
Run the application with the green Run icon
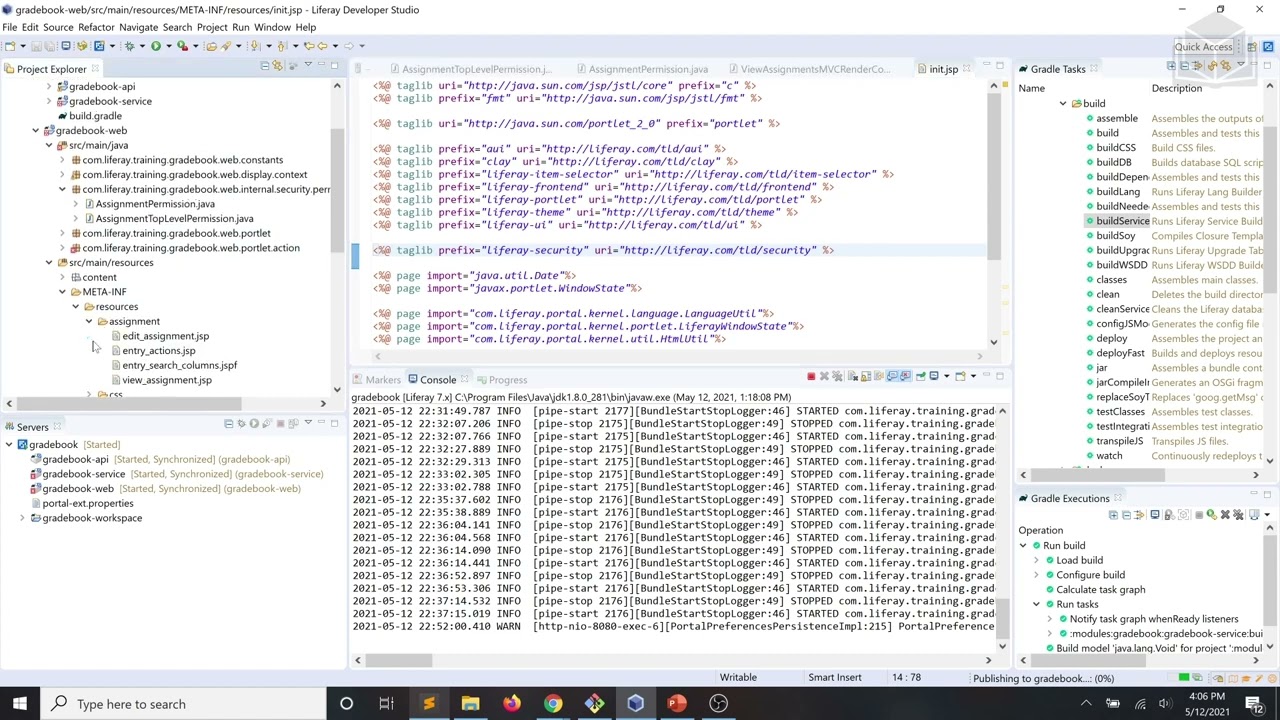(x=156, y=46)
